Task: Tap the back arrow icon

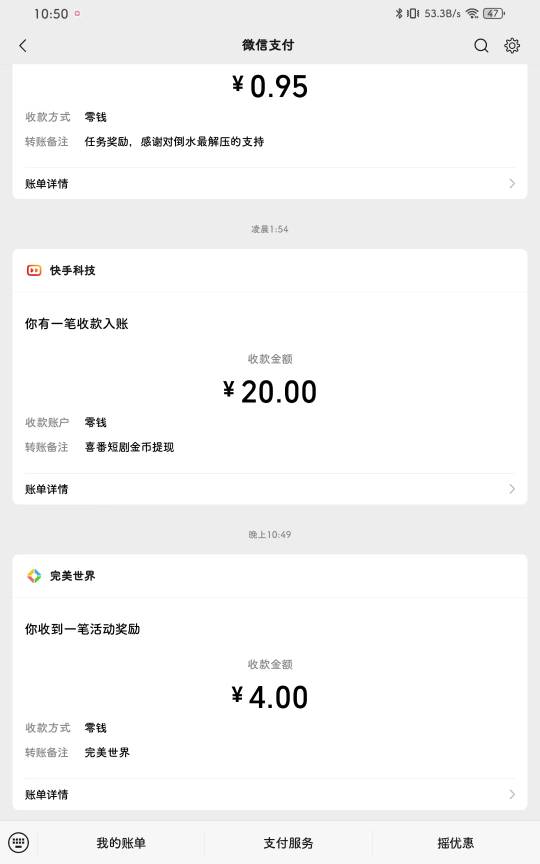Action: click(x=23, y=46)
